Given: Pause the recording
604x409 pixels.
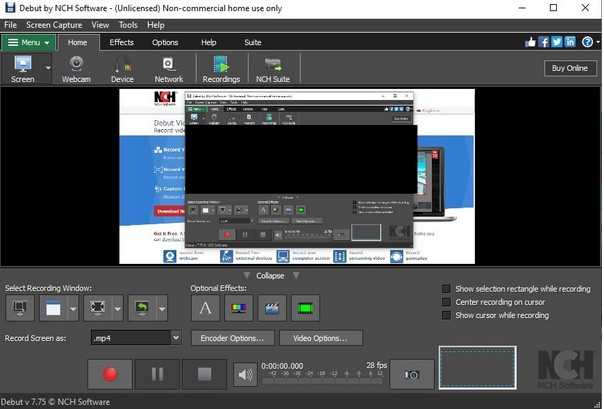Looking at the screenshot, I should (157, 374).
